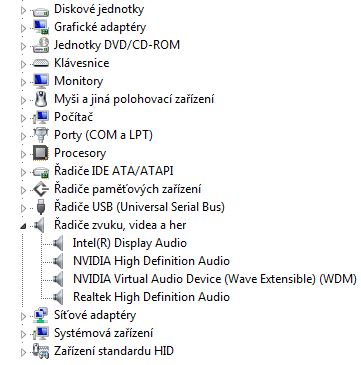Screen dimensions: 361x365
Task: Select Zařízení standardu HID label
Action: [x=114, y=351]
